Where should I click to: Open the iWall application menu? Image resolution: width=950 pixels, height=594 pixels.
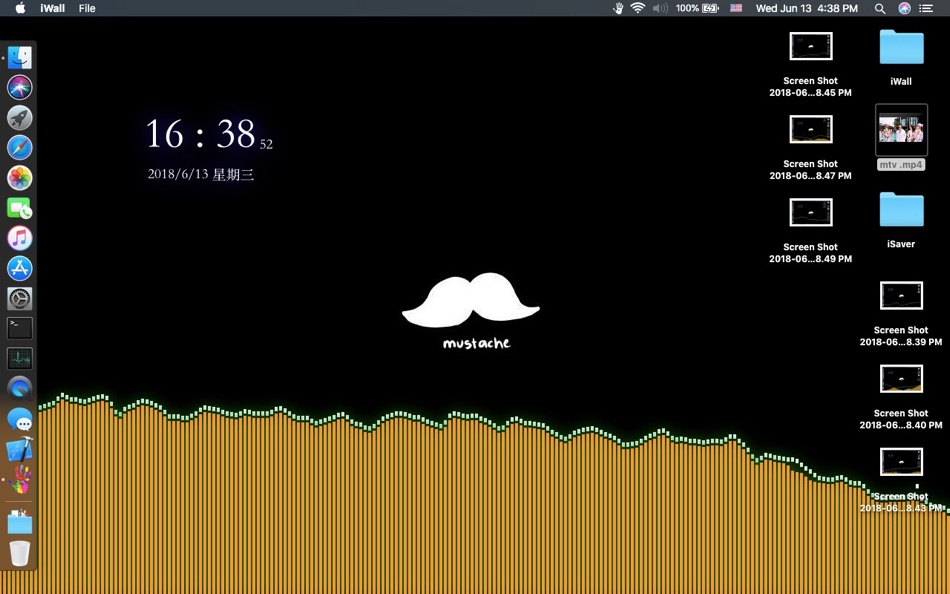[52, 8]
